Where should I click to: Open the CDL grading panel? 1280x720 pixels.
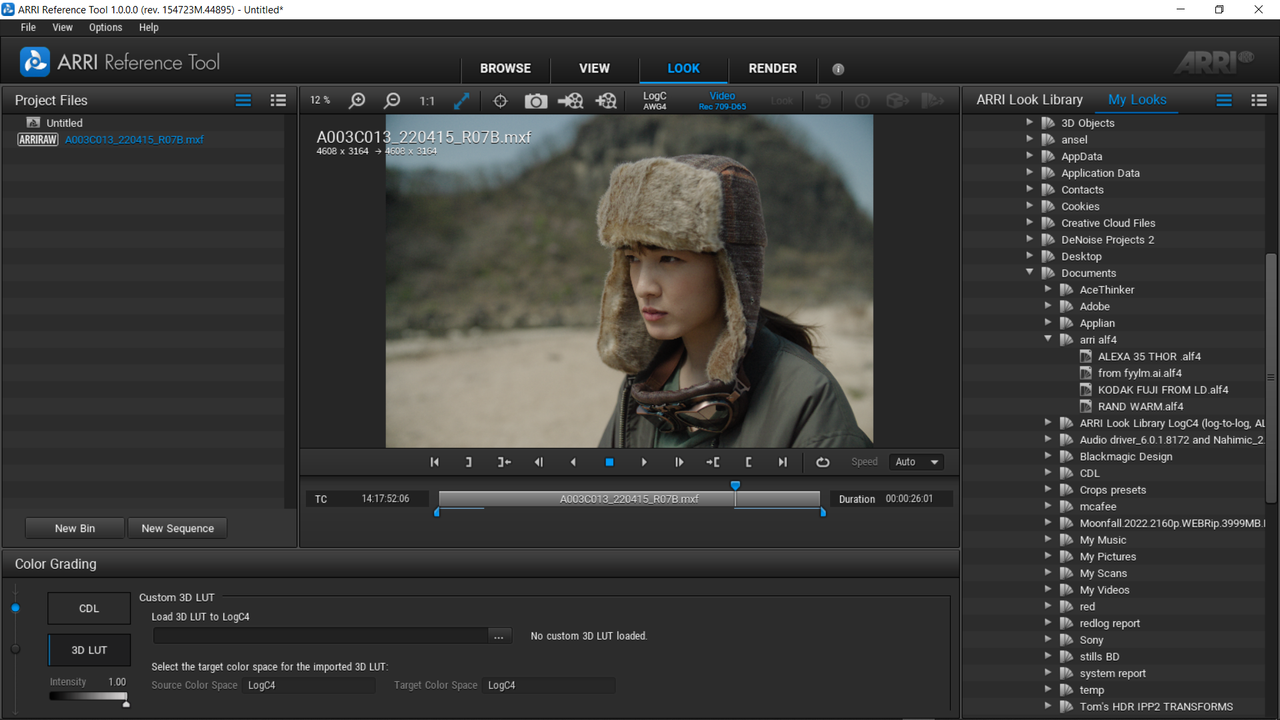(89, 608)
